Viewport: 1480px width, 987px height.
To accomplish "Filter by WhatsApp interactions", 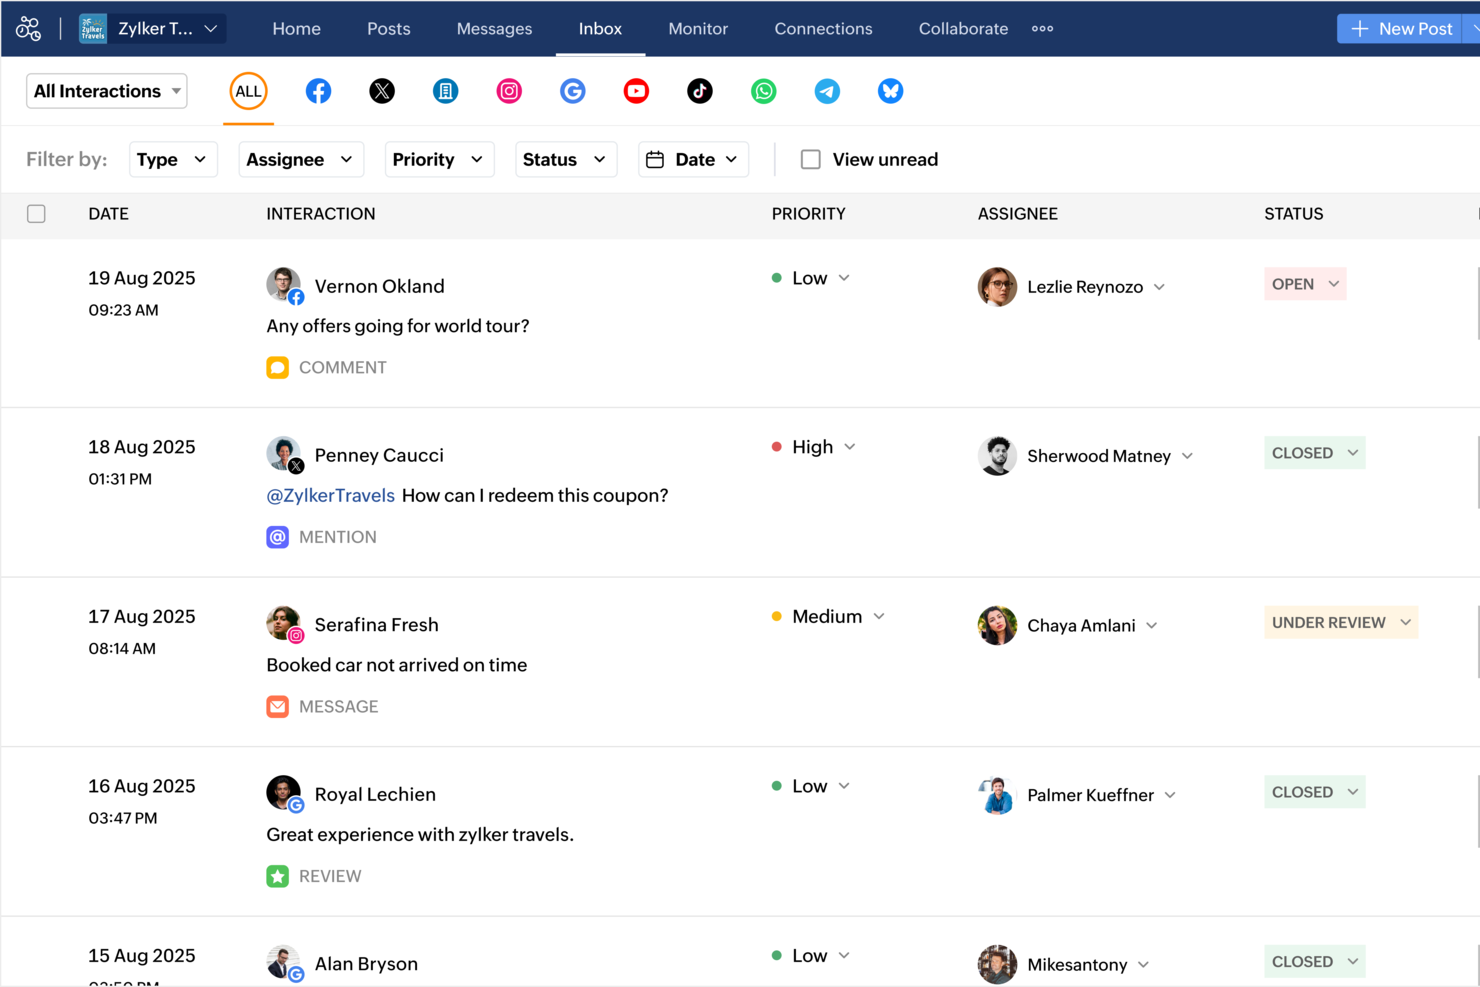I will tap(763, 91).
